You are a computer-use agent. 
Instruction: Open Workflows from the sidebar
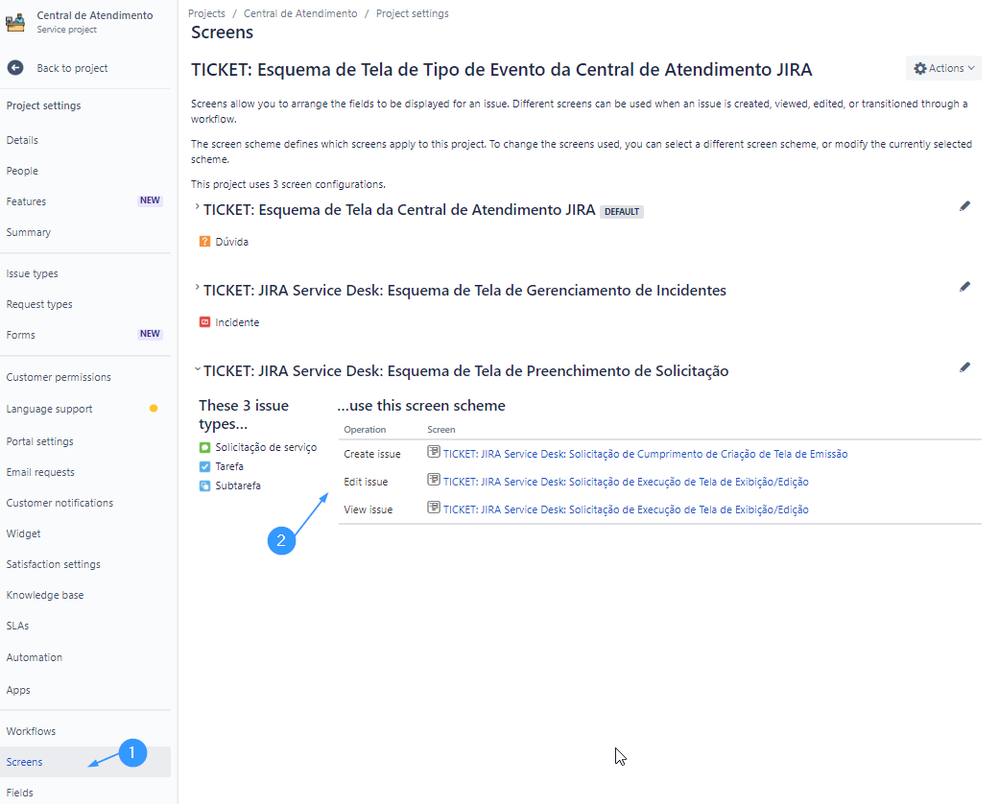pyautogui.click(x=31, y=731)
